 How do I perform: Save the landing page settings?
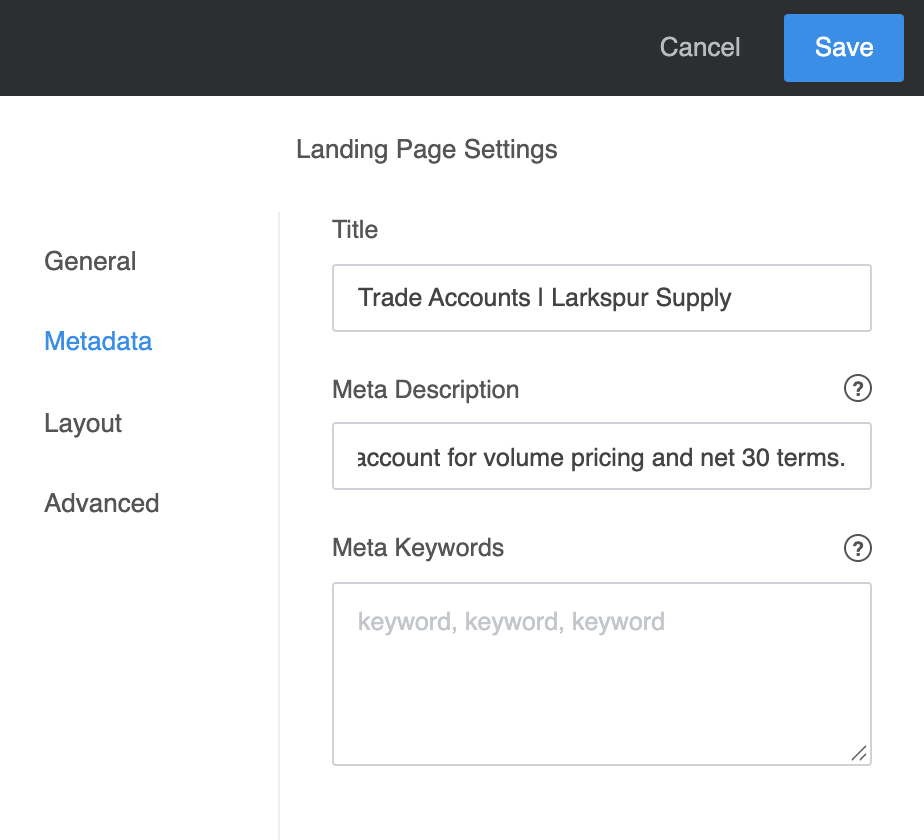pos(843,48)
